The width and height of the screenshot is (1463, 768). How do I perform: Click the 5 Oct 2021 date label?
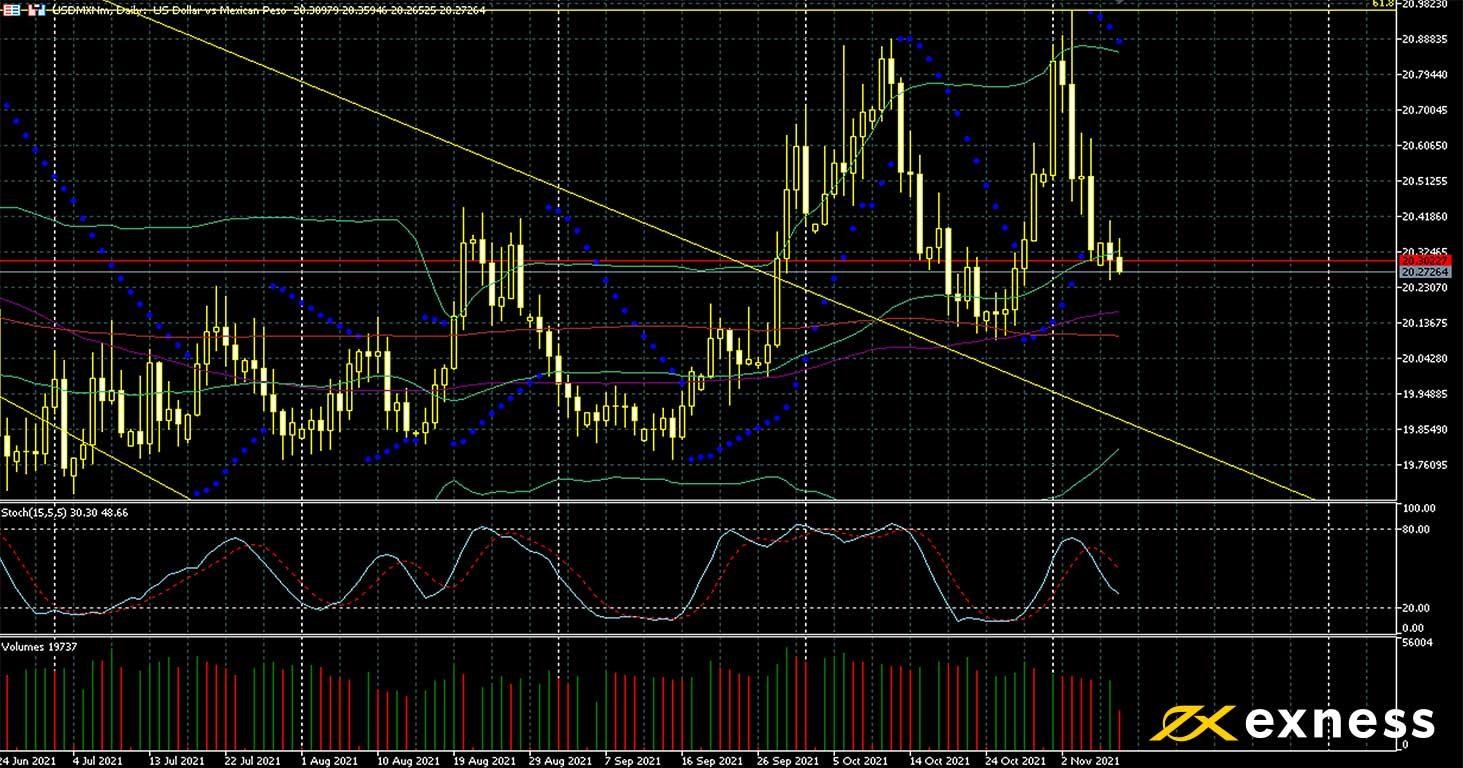[x=860, y=760]
